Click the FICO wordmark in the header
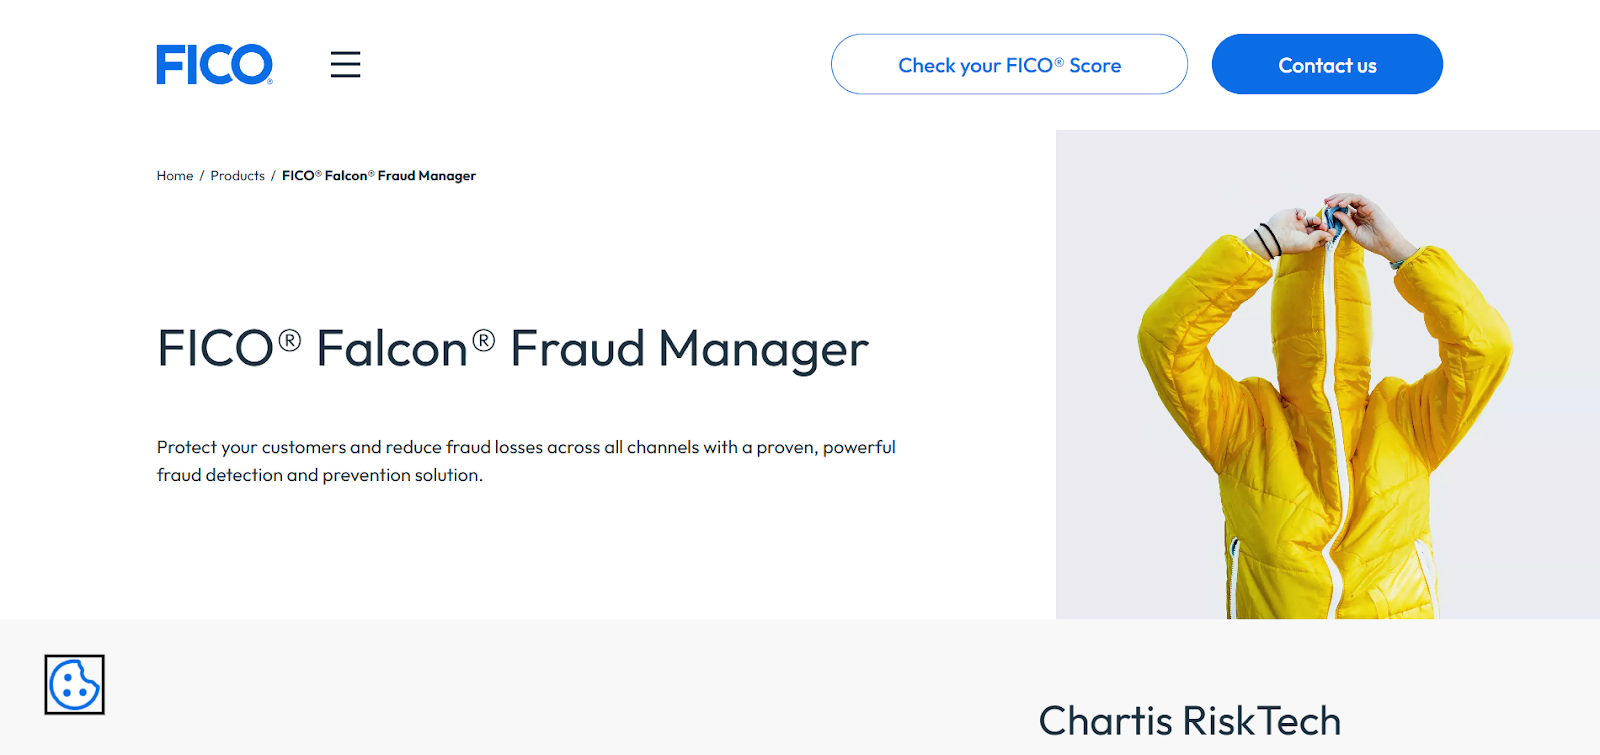The image size is (1600, 755). [x=214, y=62]
